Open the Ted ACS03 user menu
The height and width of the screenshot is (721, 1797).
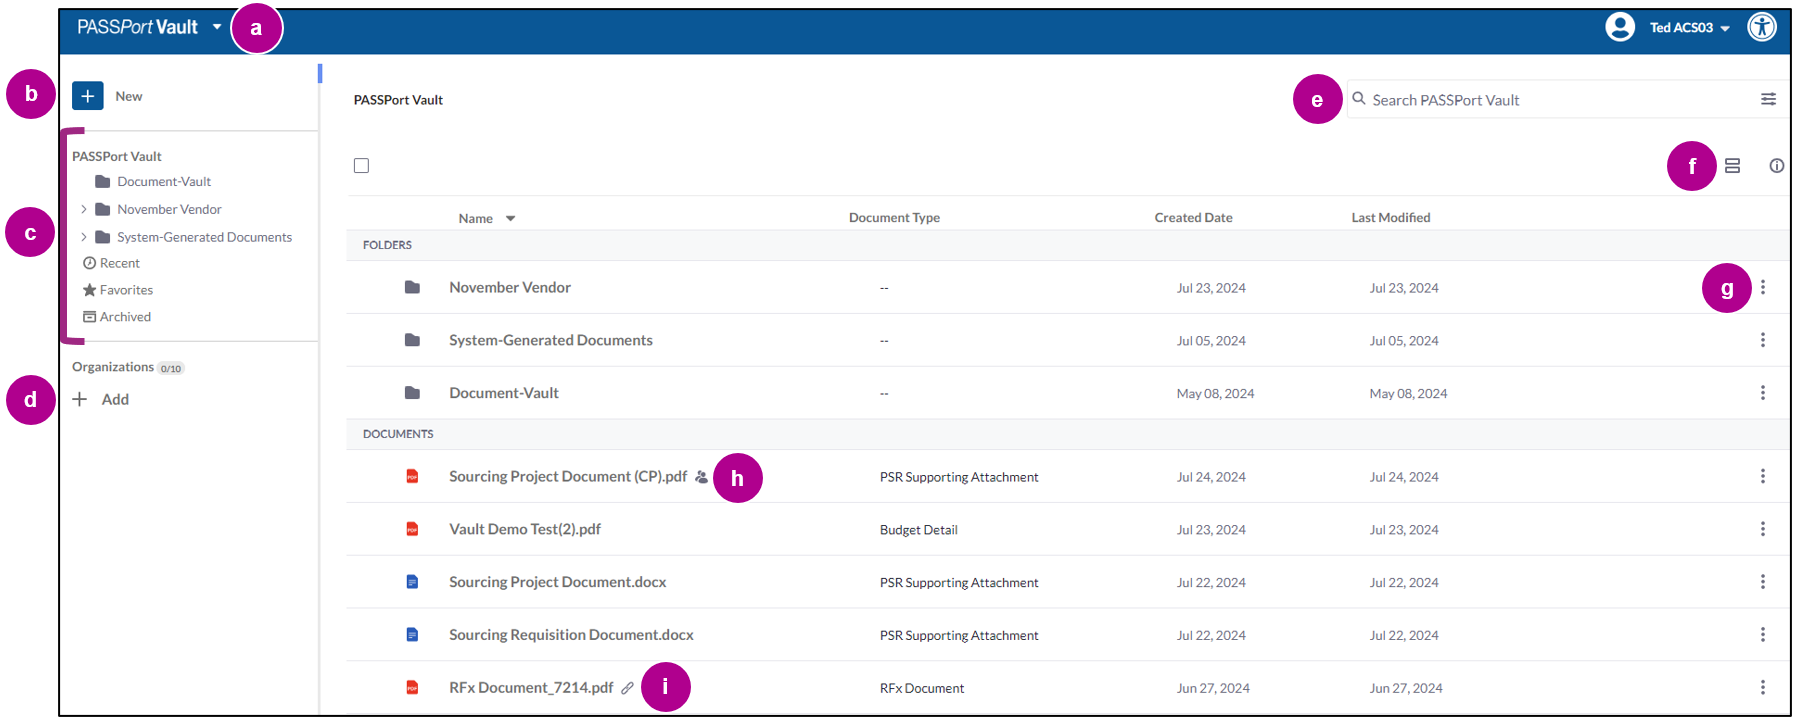pyautogui.click(x=1689, y=28)
